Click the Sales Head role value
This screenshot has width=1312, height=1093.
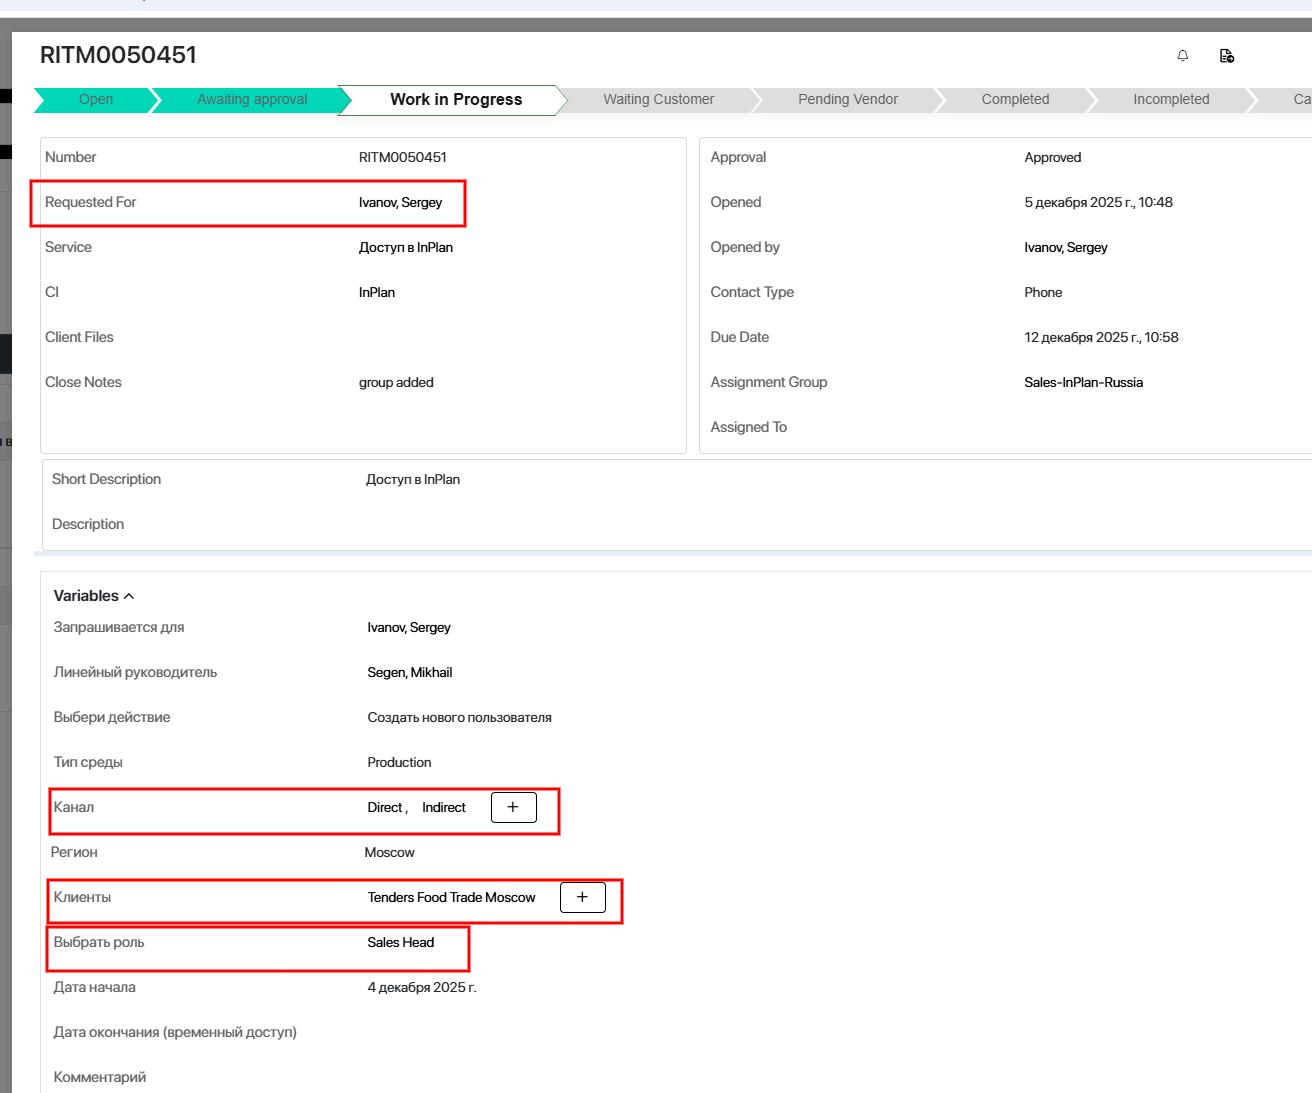tap(400, 942)
